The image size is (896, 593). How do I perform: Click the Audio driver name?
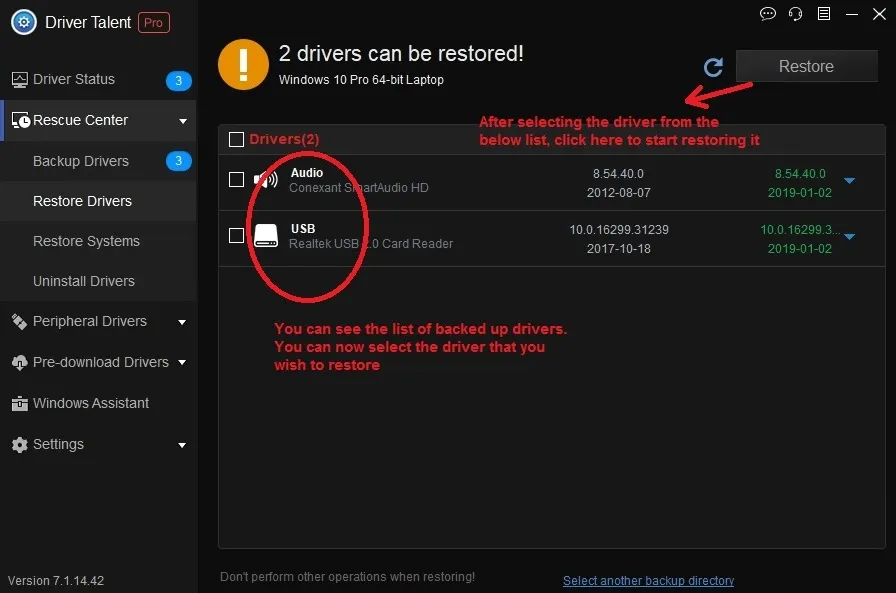307,173
